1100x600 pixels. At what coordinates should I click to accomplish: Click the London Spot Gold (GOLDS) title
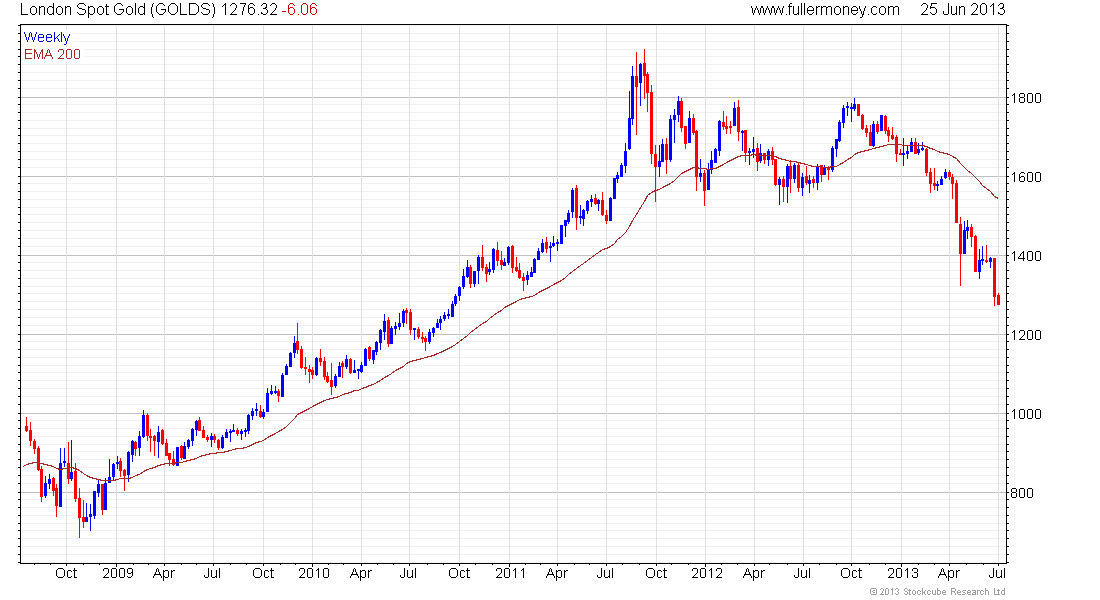pos(118,10)
